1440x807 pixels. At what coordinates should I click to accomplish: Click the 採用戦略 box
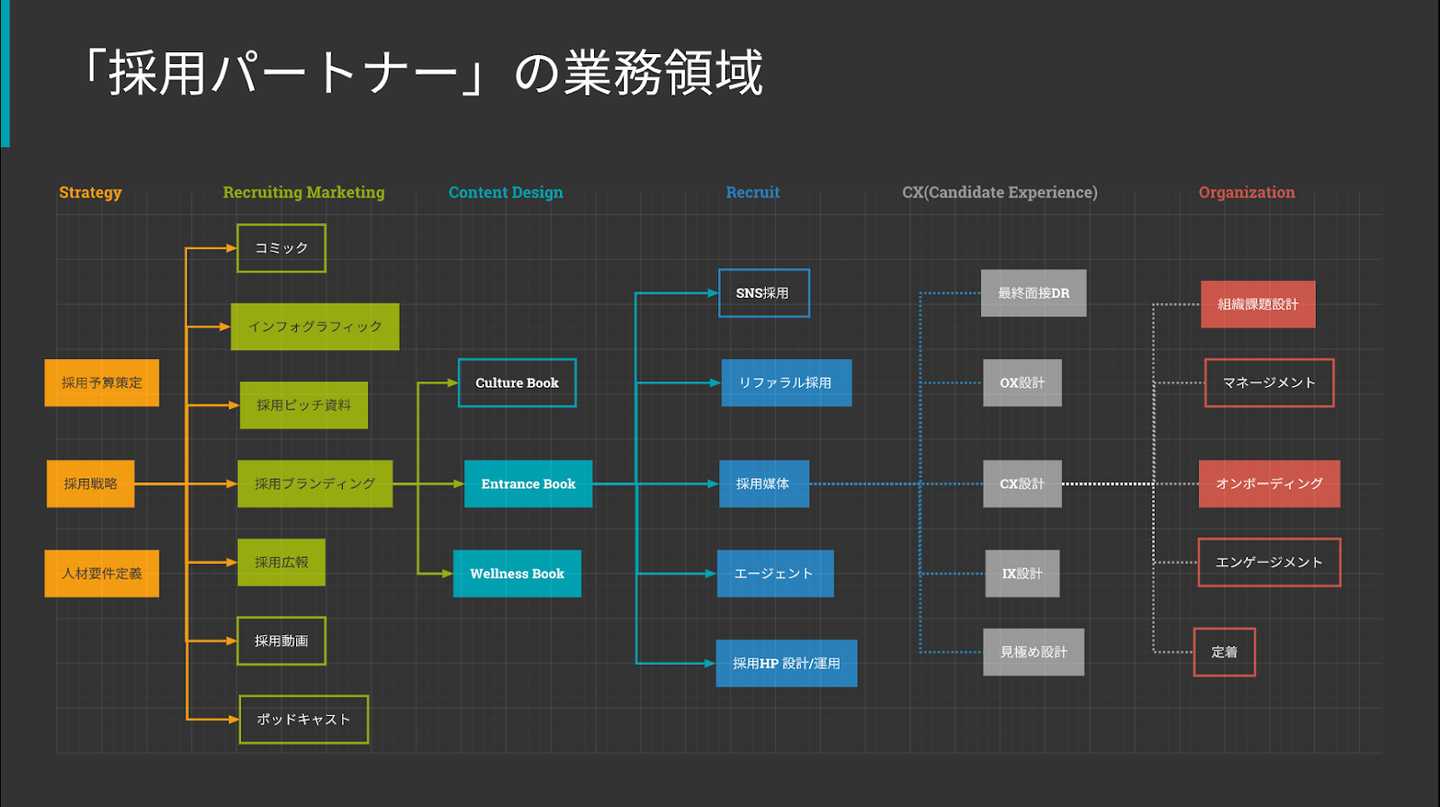(x=91, y=484)
